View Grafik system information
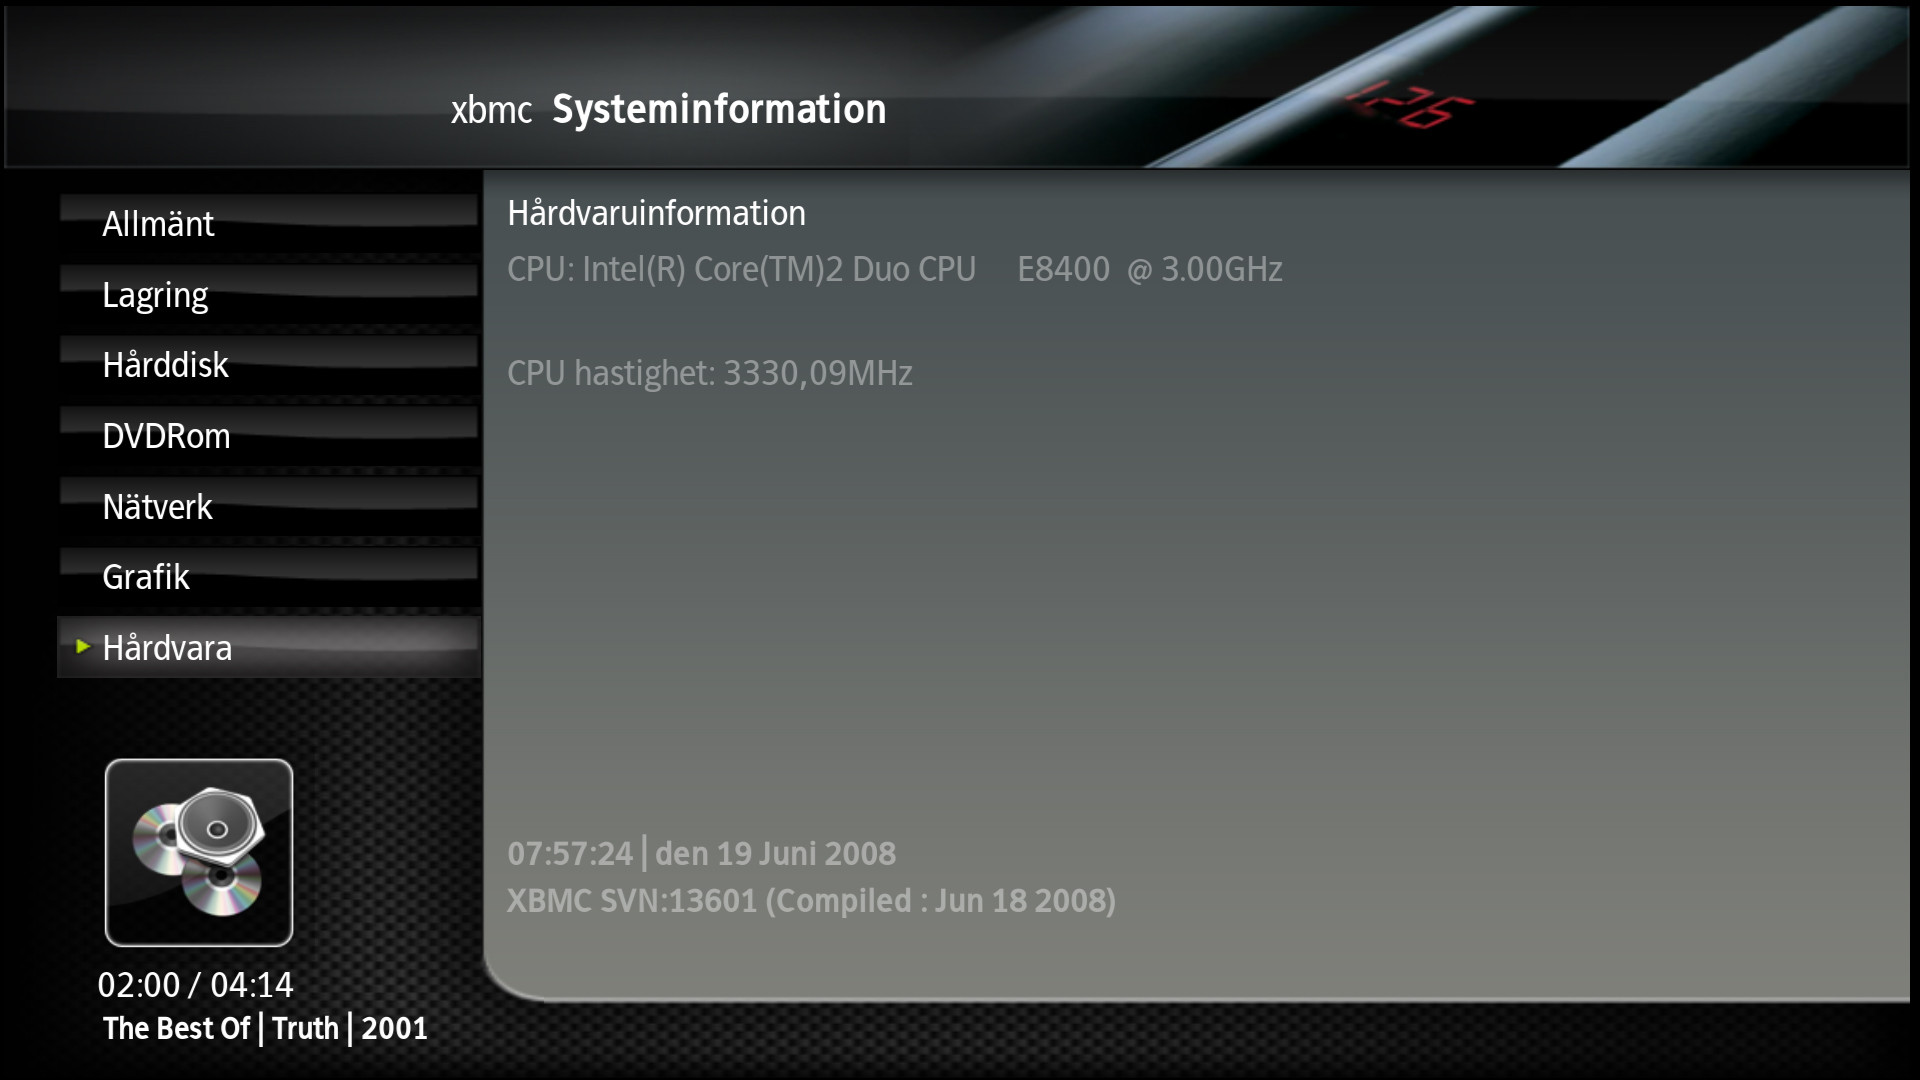 pyautogui.click(x=269, y=577)
